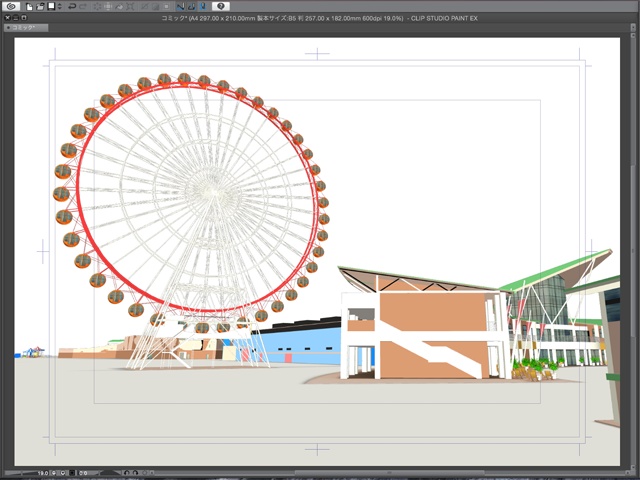Open the CLIP STUDIO launcher icon
The image size is (640, 480).
click(11, 6)
